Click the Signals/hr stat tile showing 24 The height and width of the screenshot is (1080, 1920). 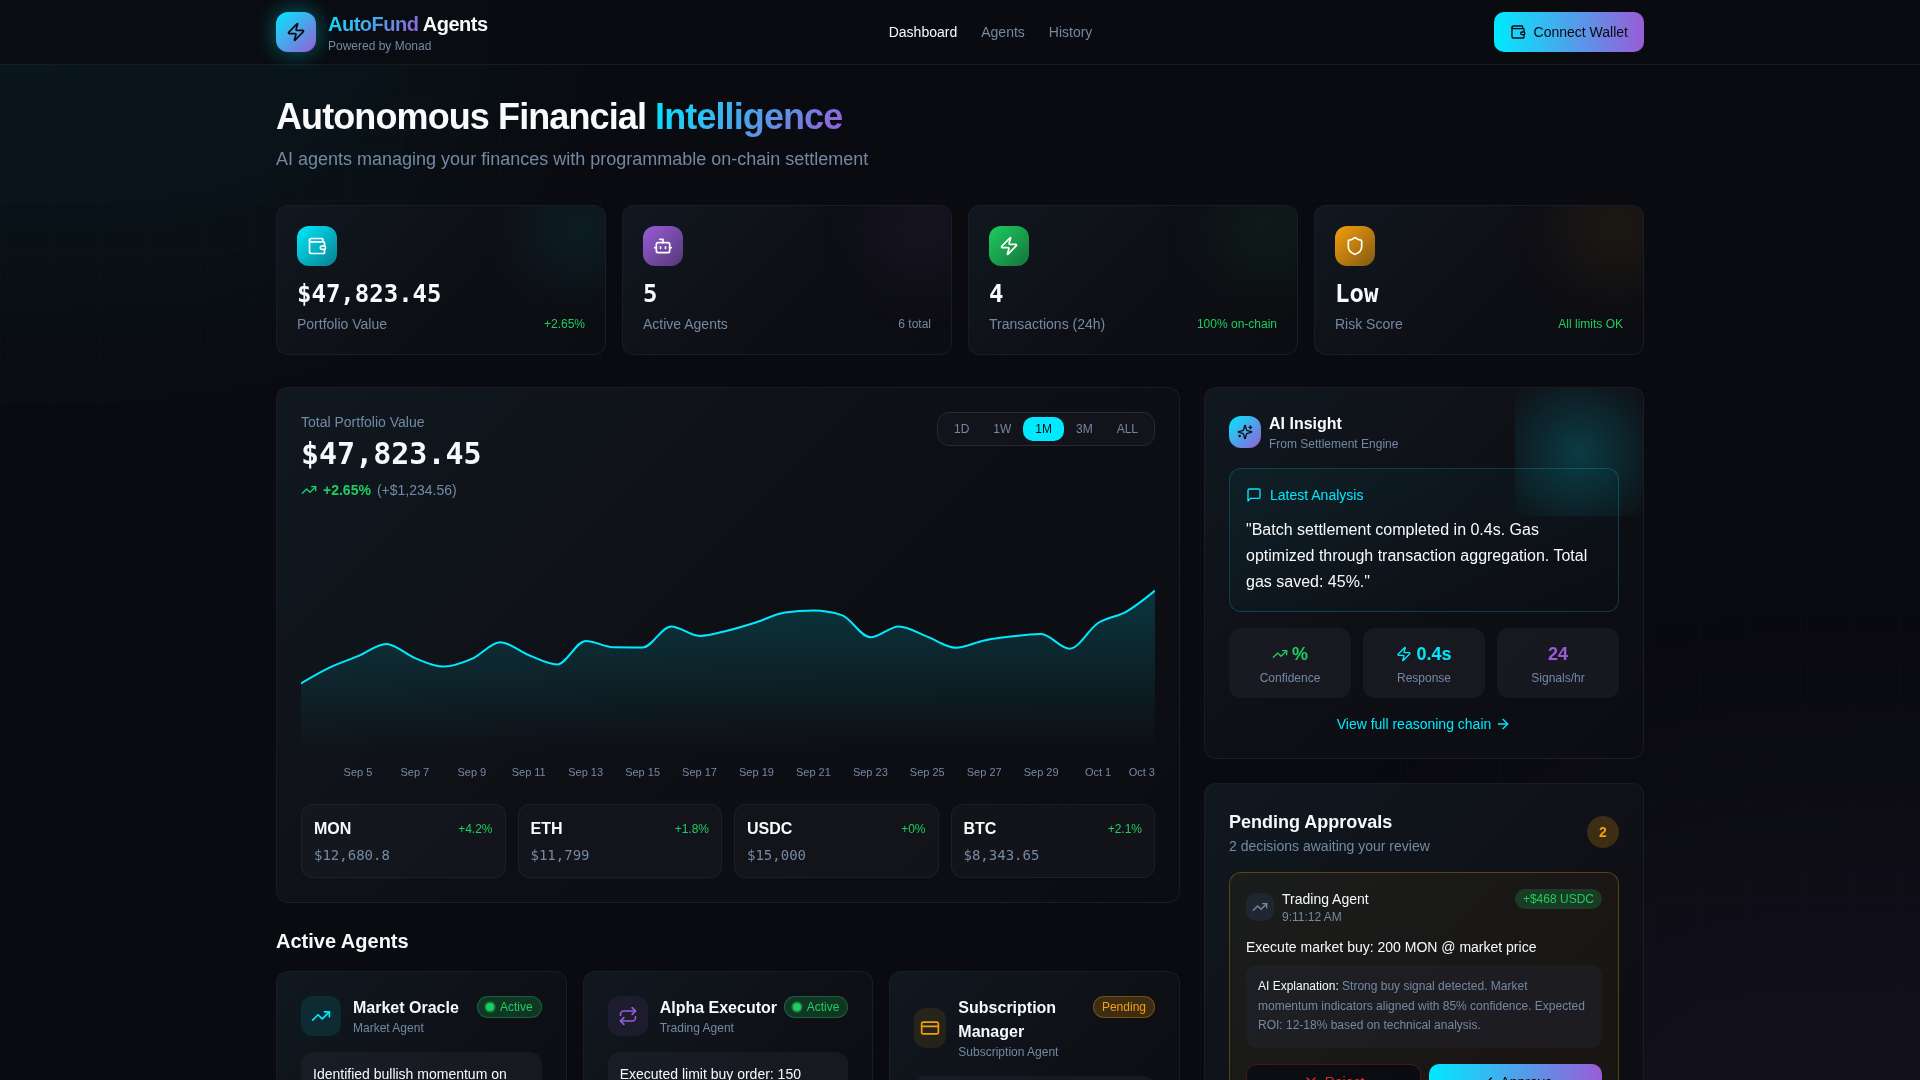pos(1558,663)
